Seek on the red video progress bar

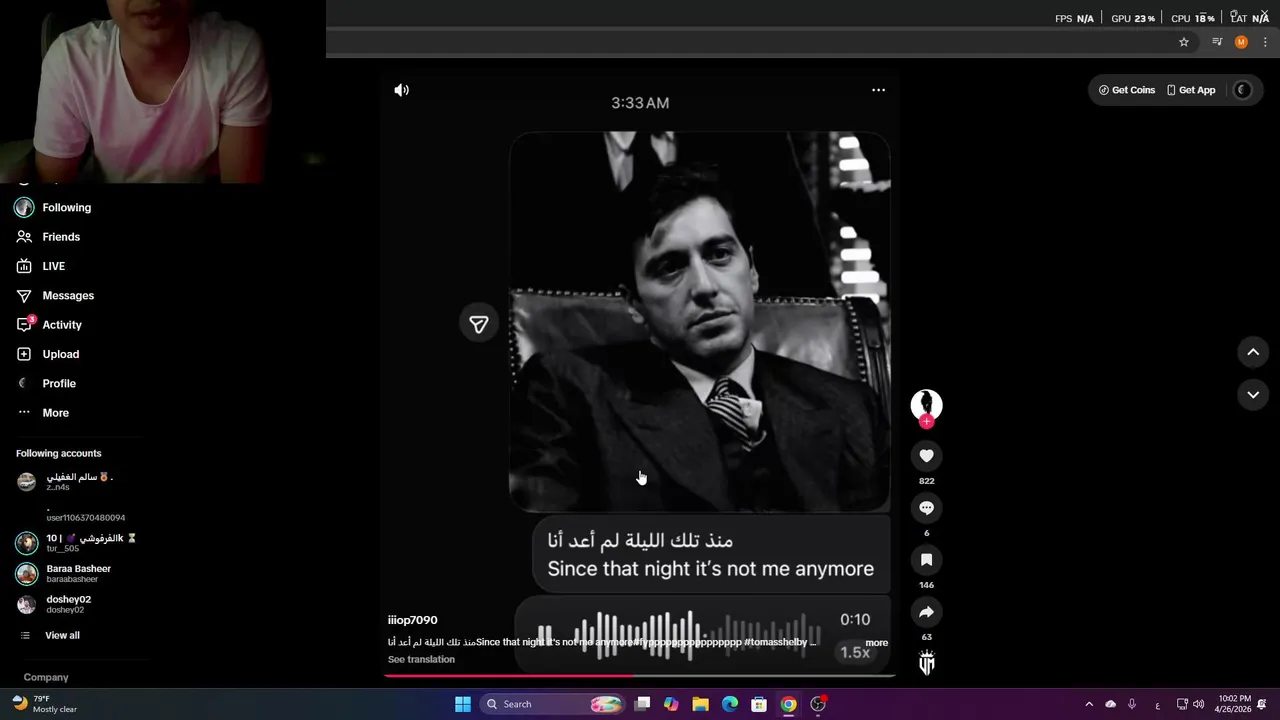[639, 676]
